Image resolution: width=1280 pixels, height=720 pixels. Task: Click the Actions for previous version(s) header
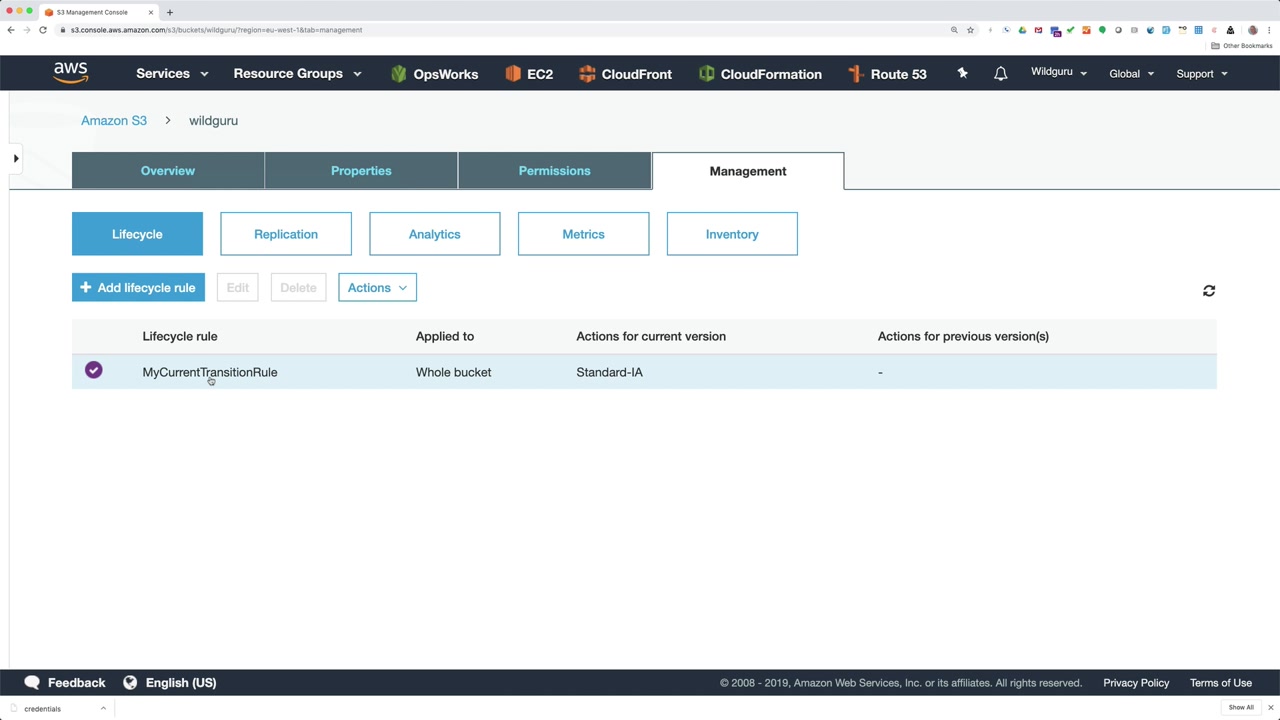pyautogui.click(x=963, y=336)
